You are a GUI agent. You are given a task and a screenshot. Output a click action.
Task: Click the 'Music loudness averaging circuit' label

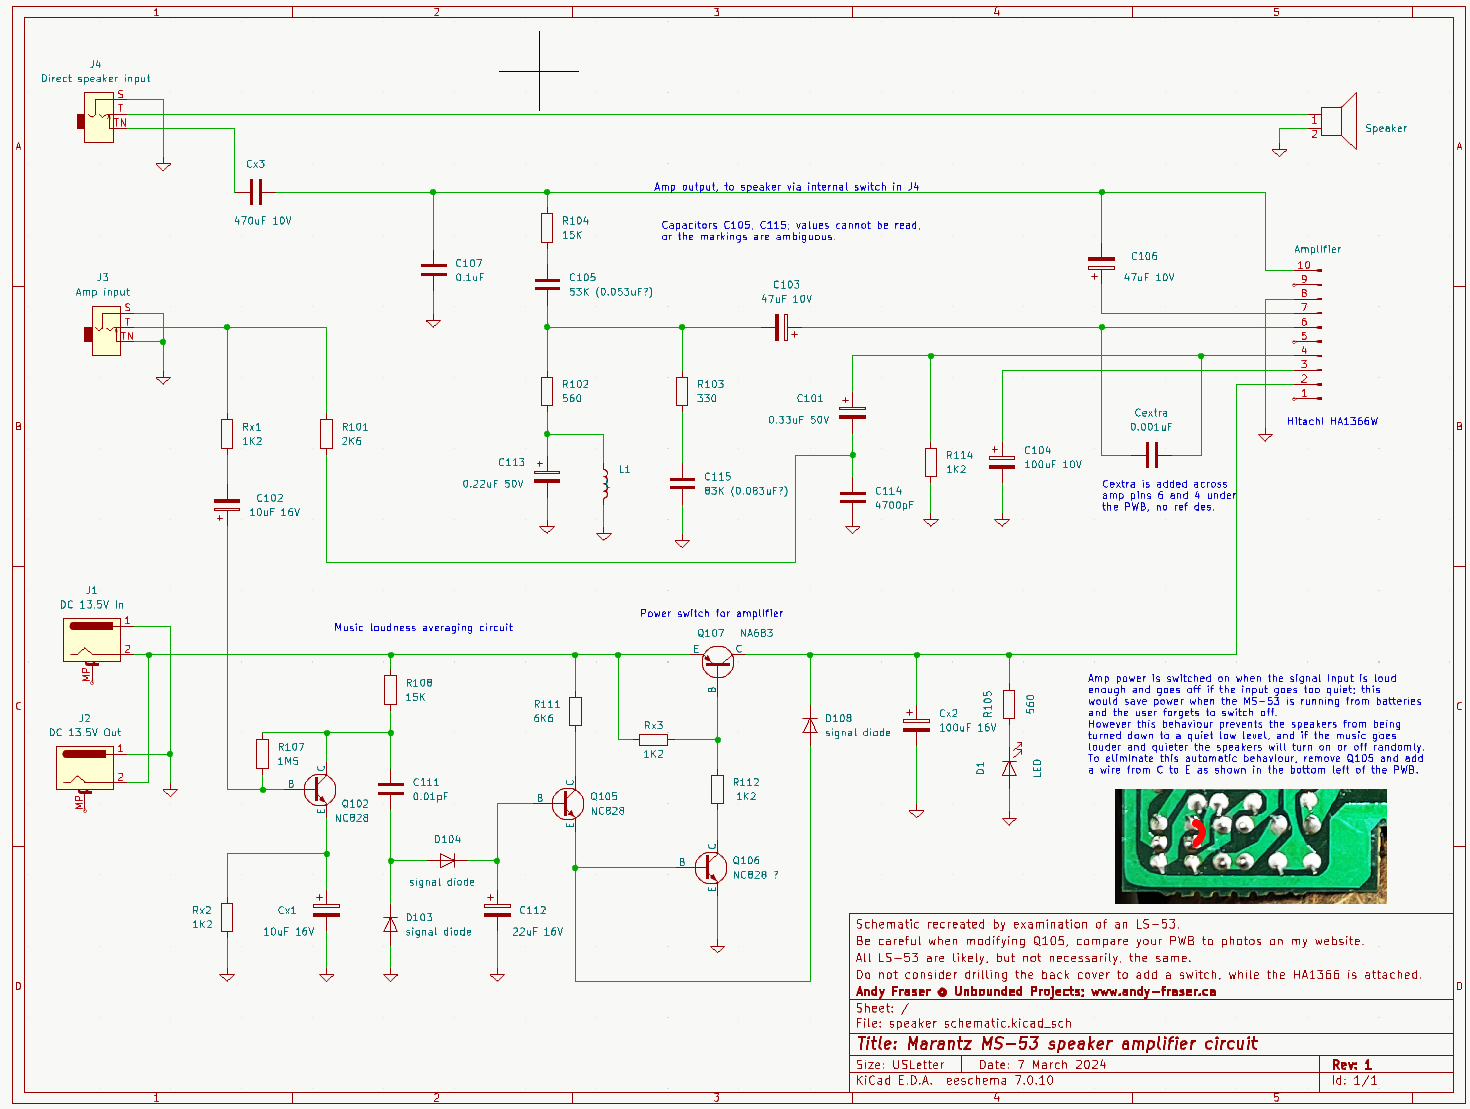pos(423,628)
